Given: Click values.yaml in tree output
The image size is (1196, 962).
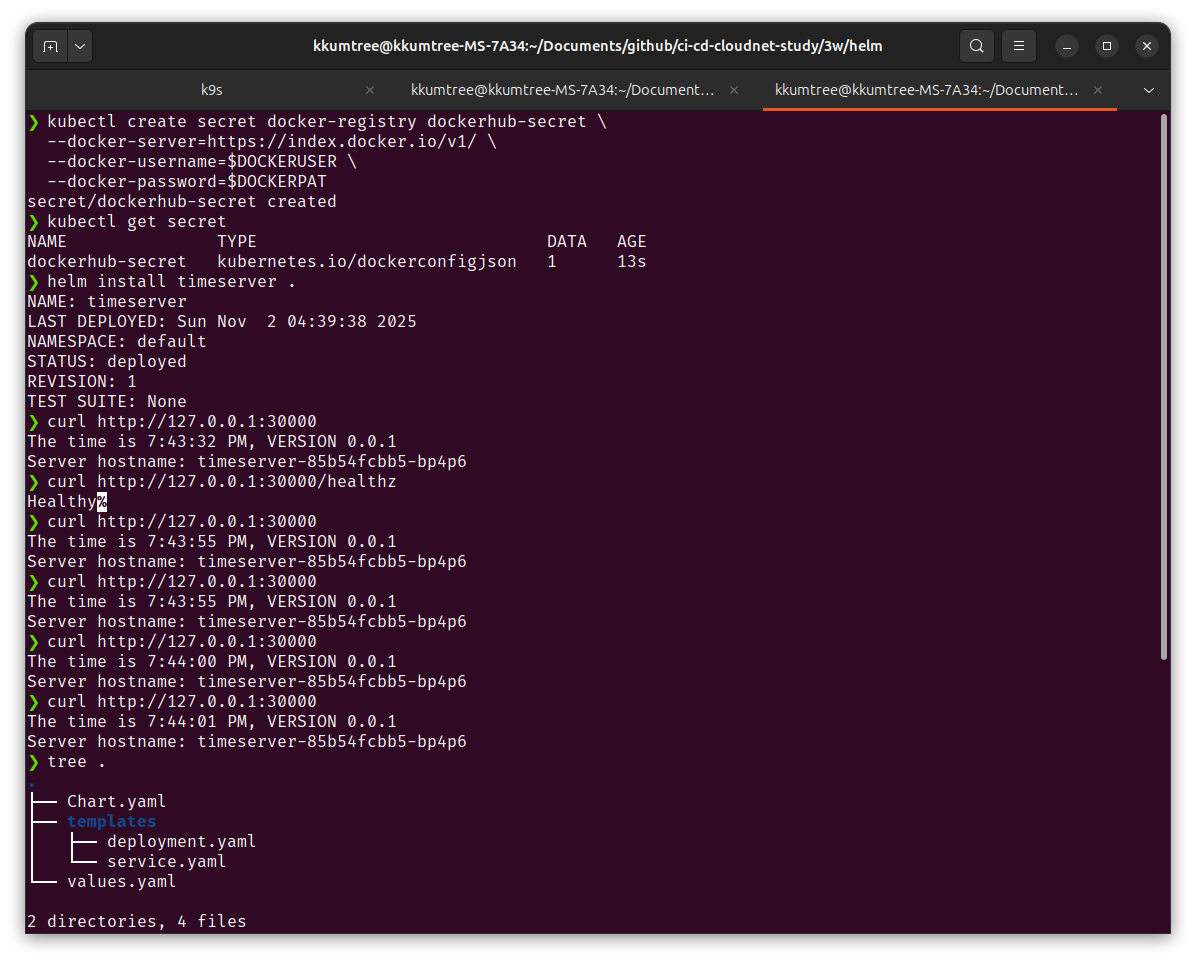Looking at the screenshot, I should pos(121,881).
